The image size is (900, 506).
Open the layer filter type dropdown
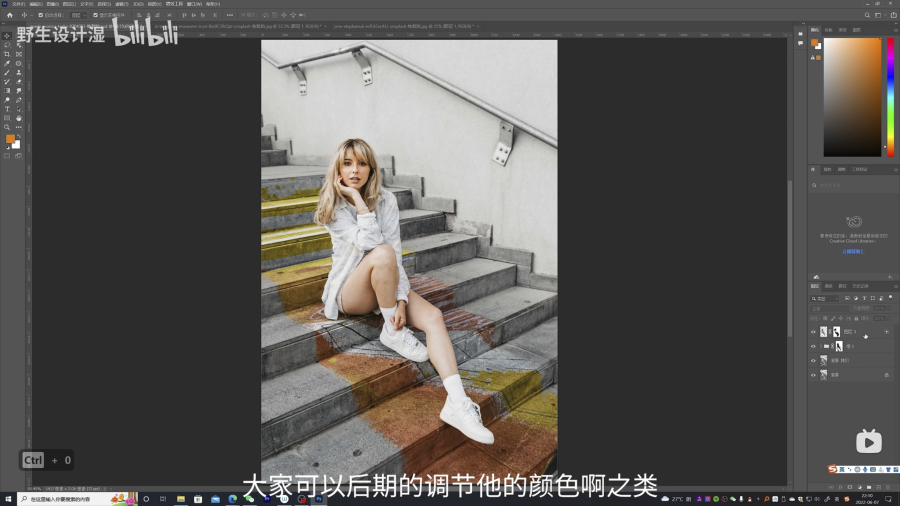pyautogui.click(x=824, y=298)
